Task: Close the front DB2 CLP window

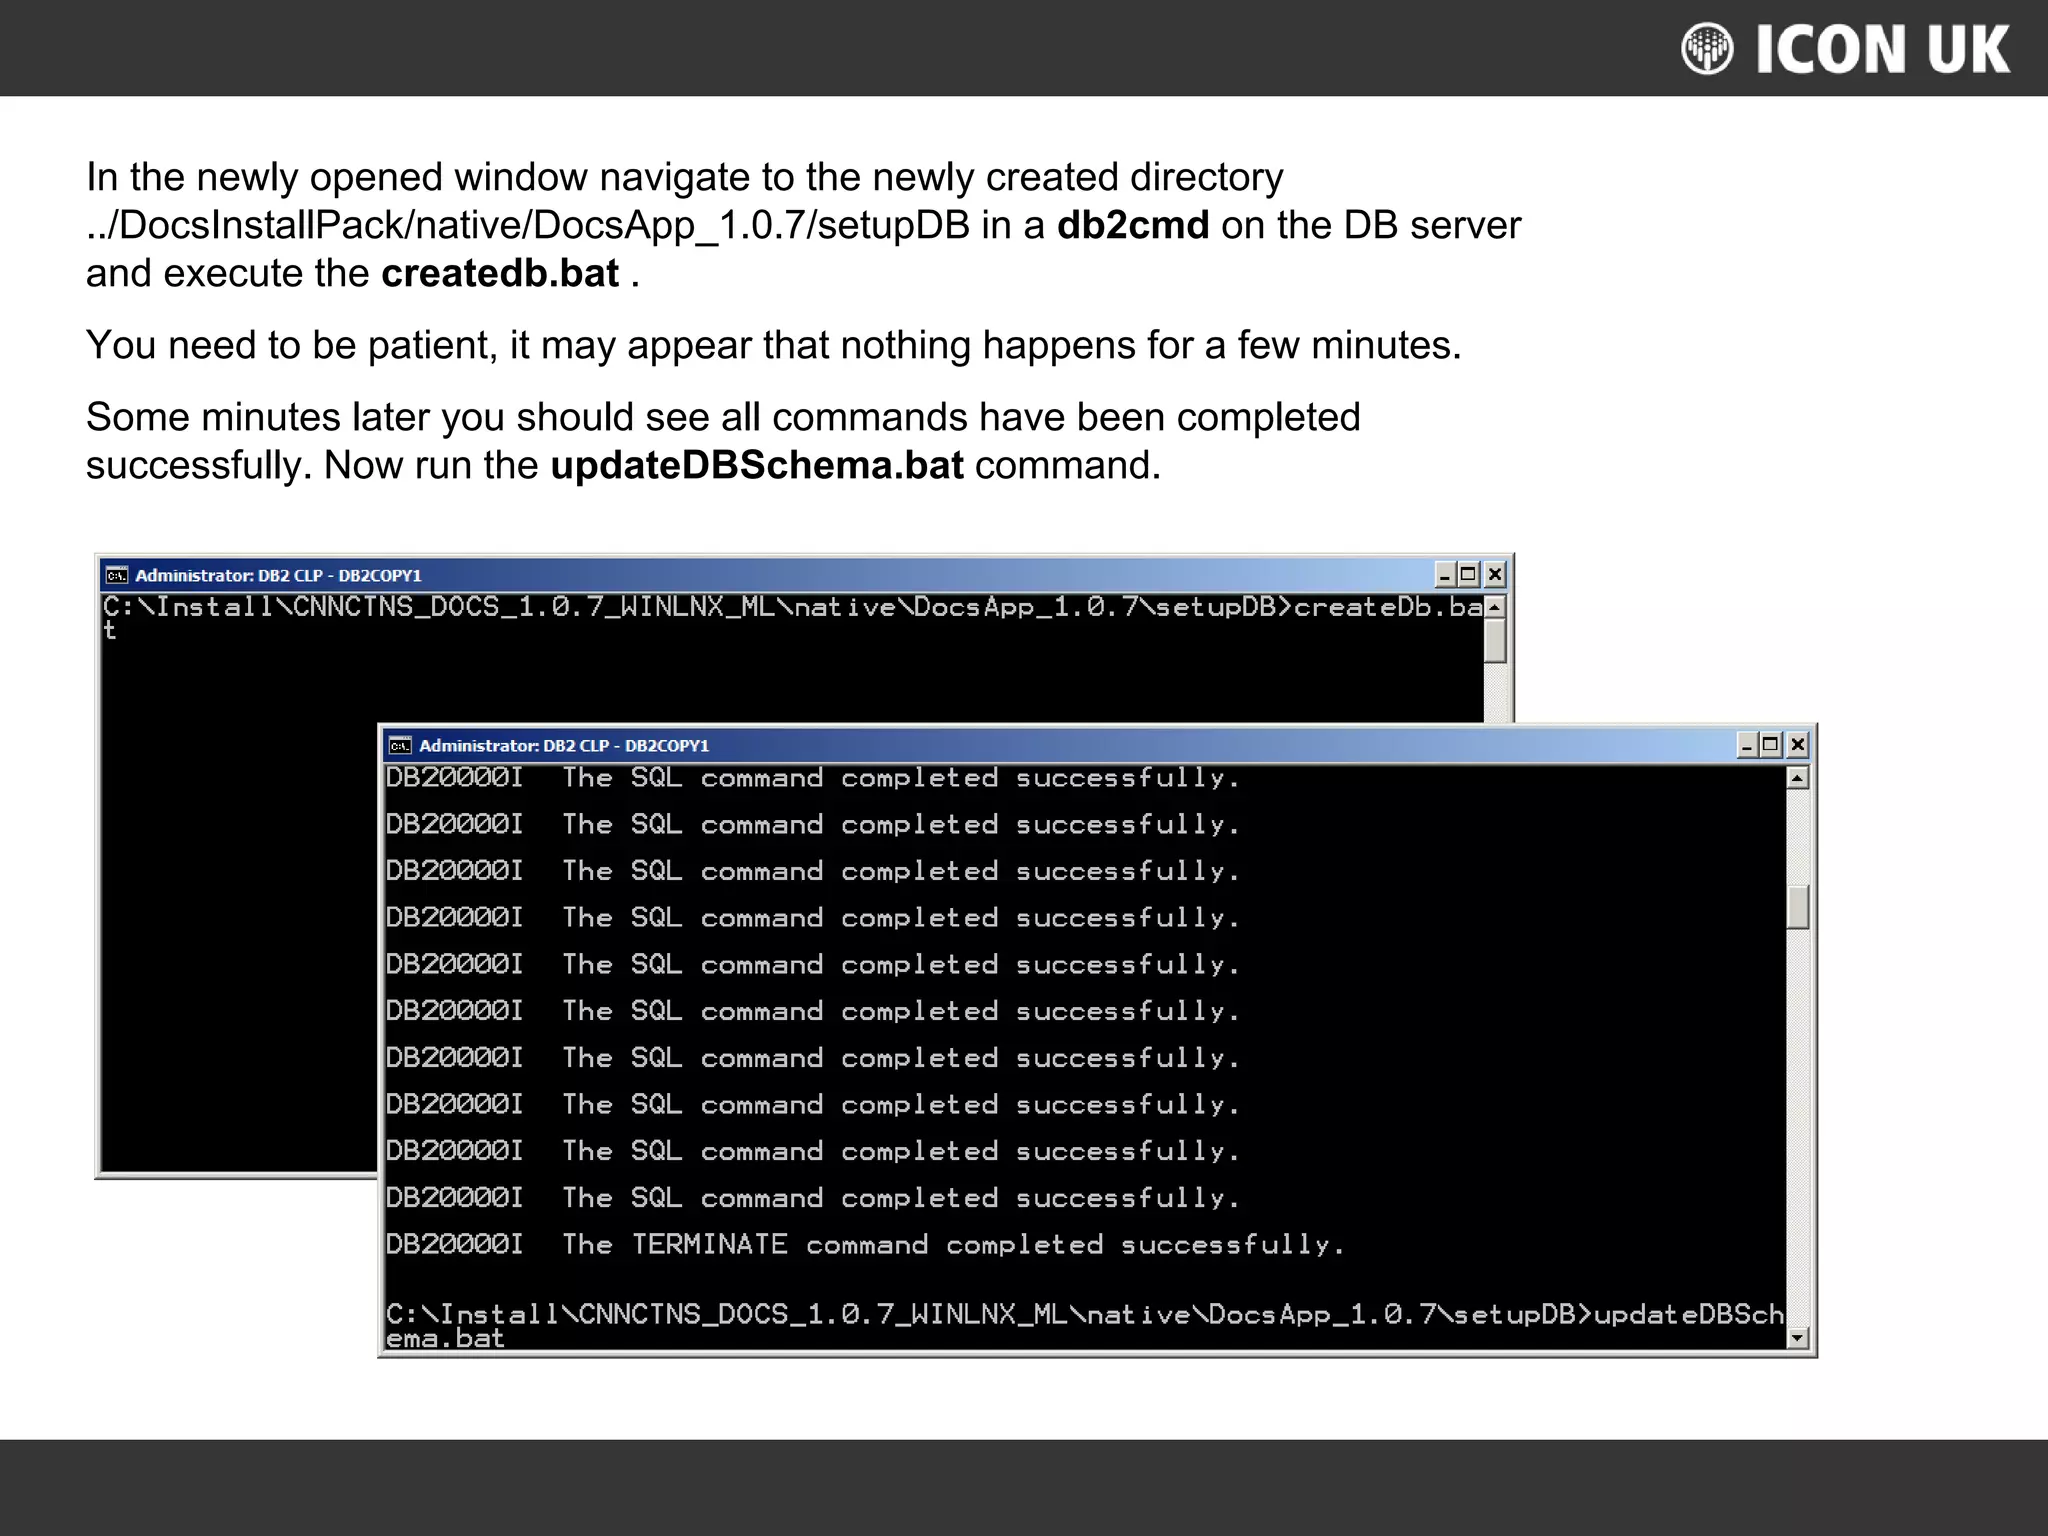Action: (1798, 745)
